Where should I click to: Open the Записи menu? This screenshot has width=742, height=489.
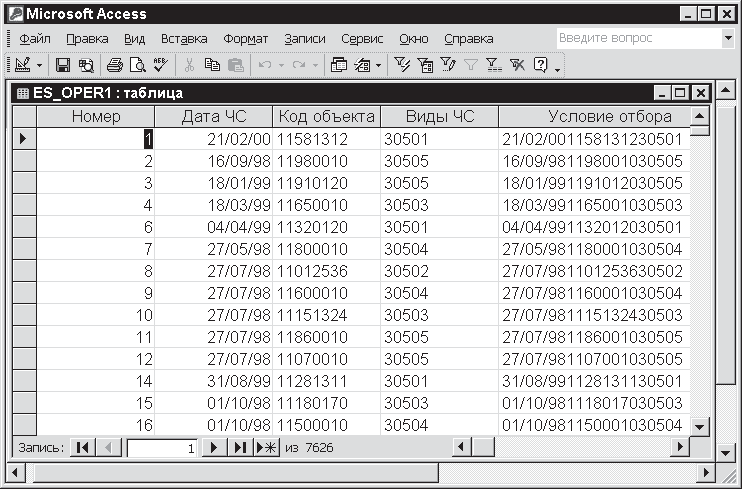coord(304,39)
